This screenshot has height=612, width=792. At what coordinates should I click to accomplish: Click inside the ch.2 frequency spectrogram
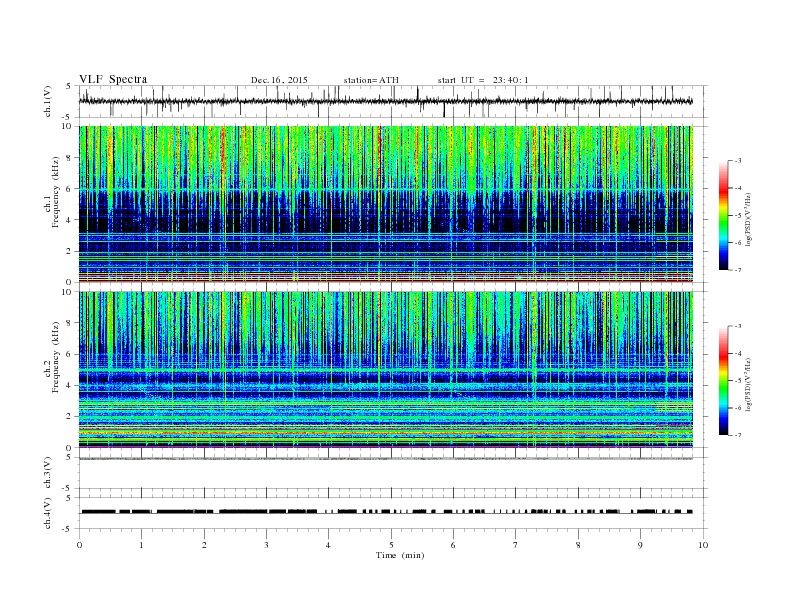tap(386, 370)
